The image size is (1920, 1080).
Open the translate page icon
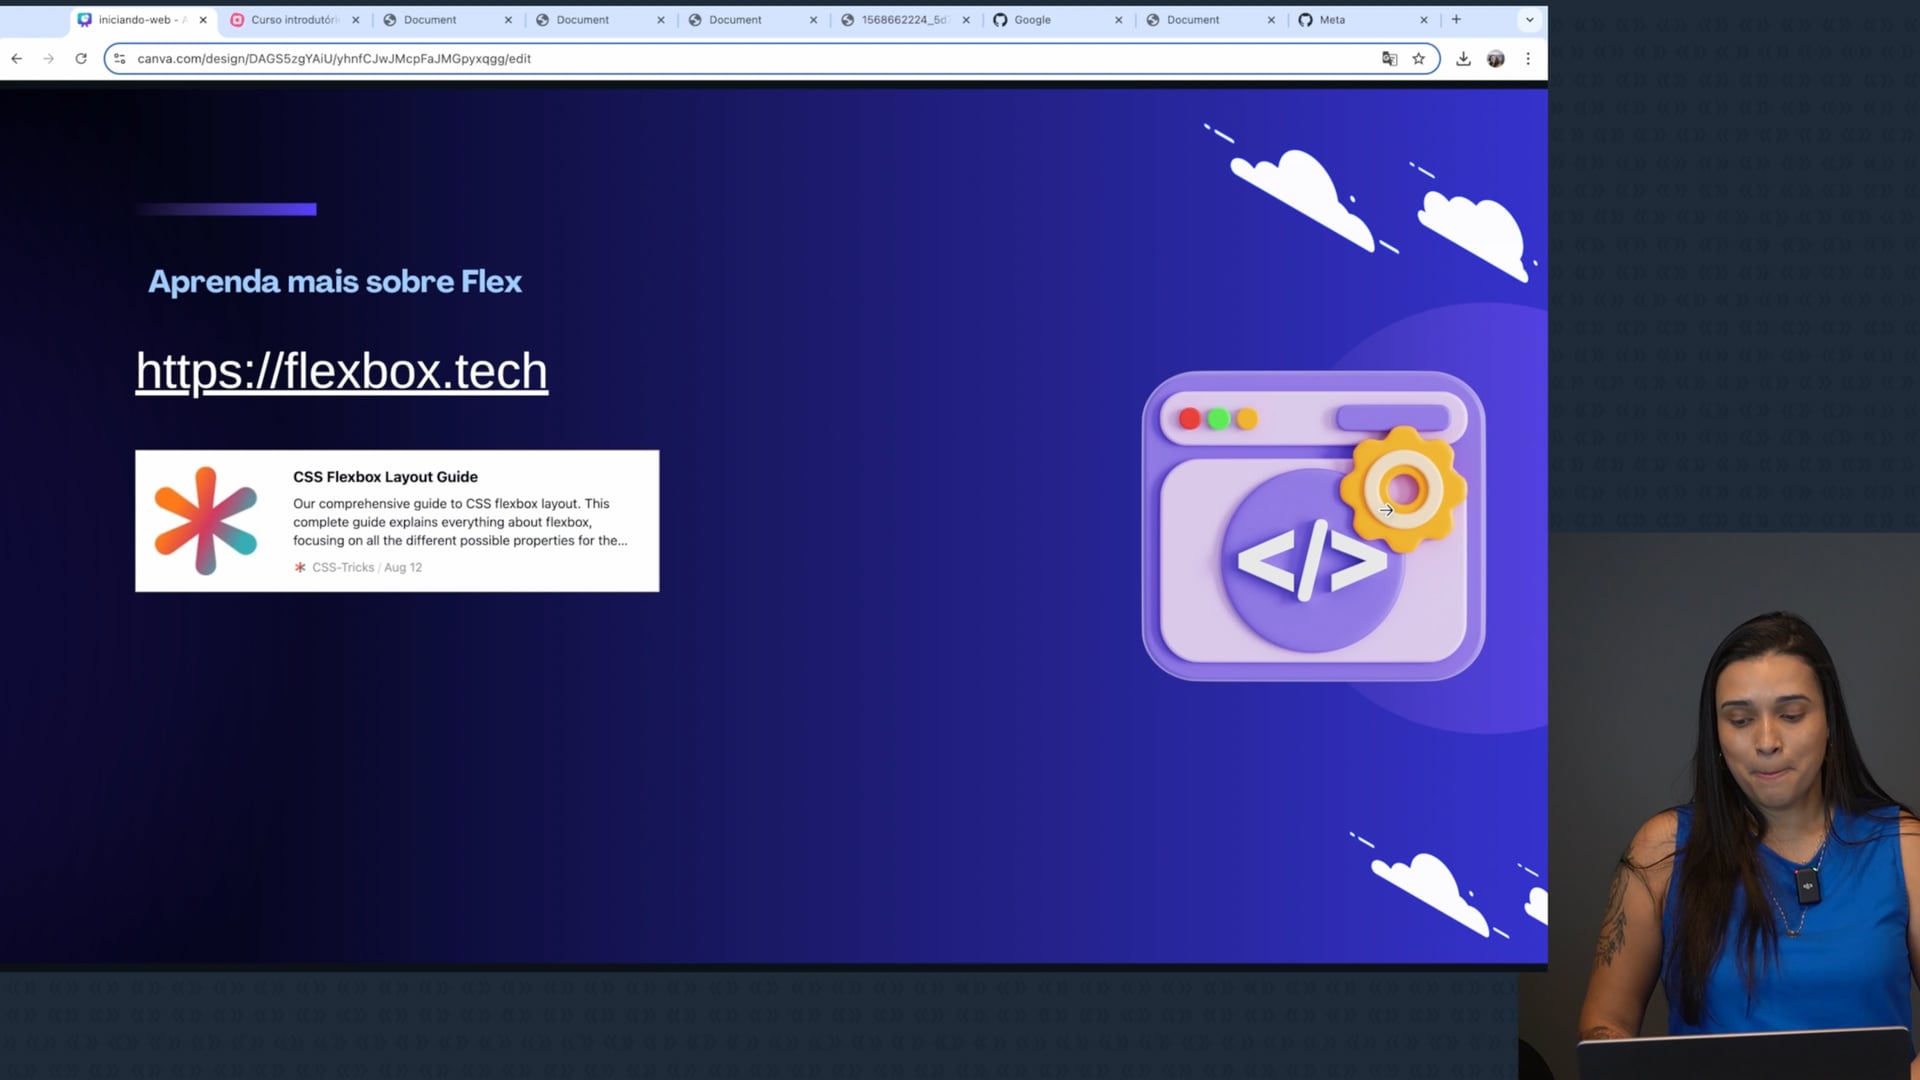point(1389,59)
